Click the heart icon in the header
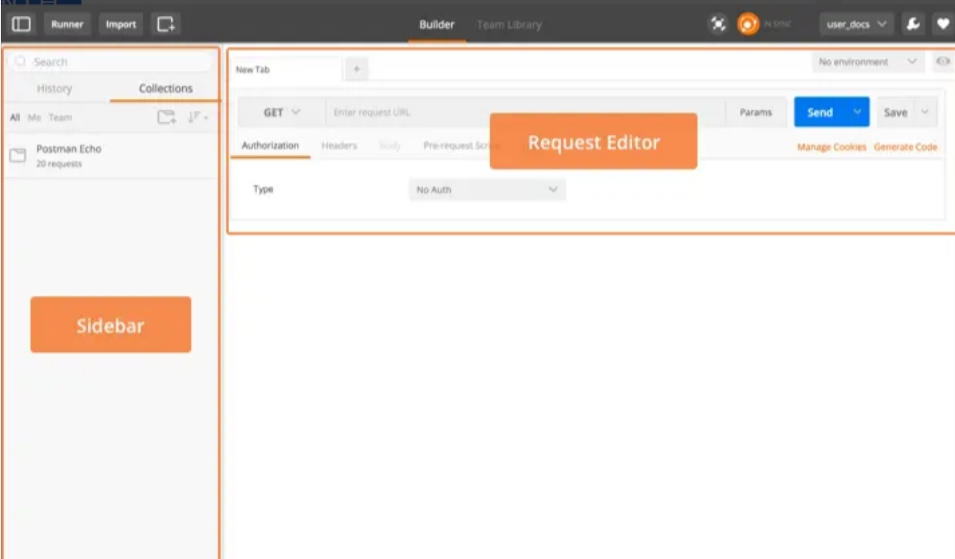The height and width of the screenshot is (559, 955). 941,24
